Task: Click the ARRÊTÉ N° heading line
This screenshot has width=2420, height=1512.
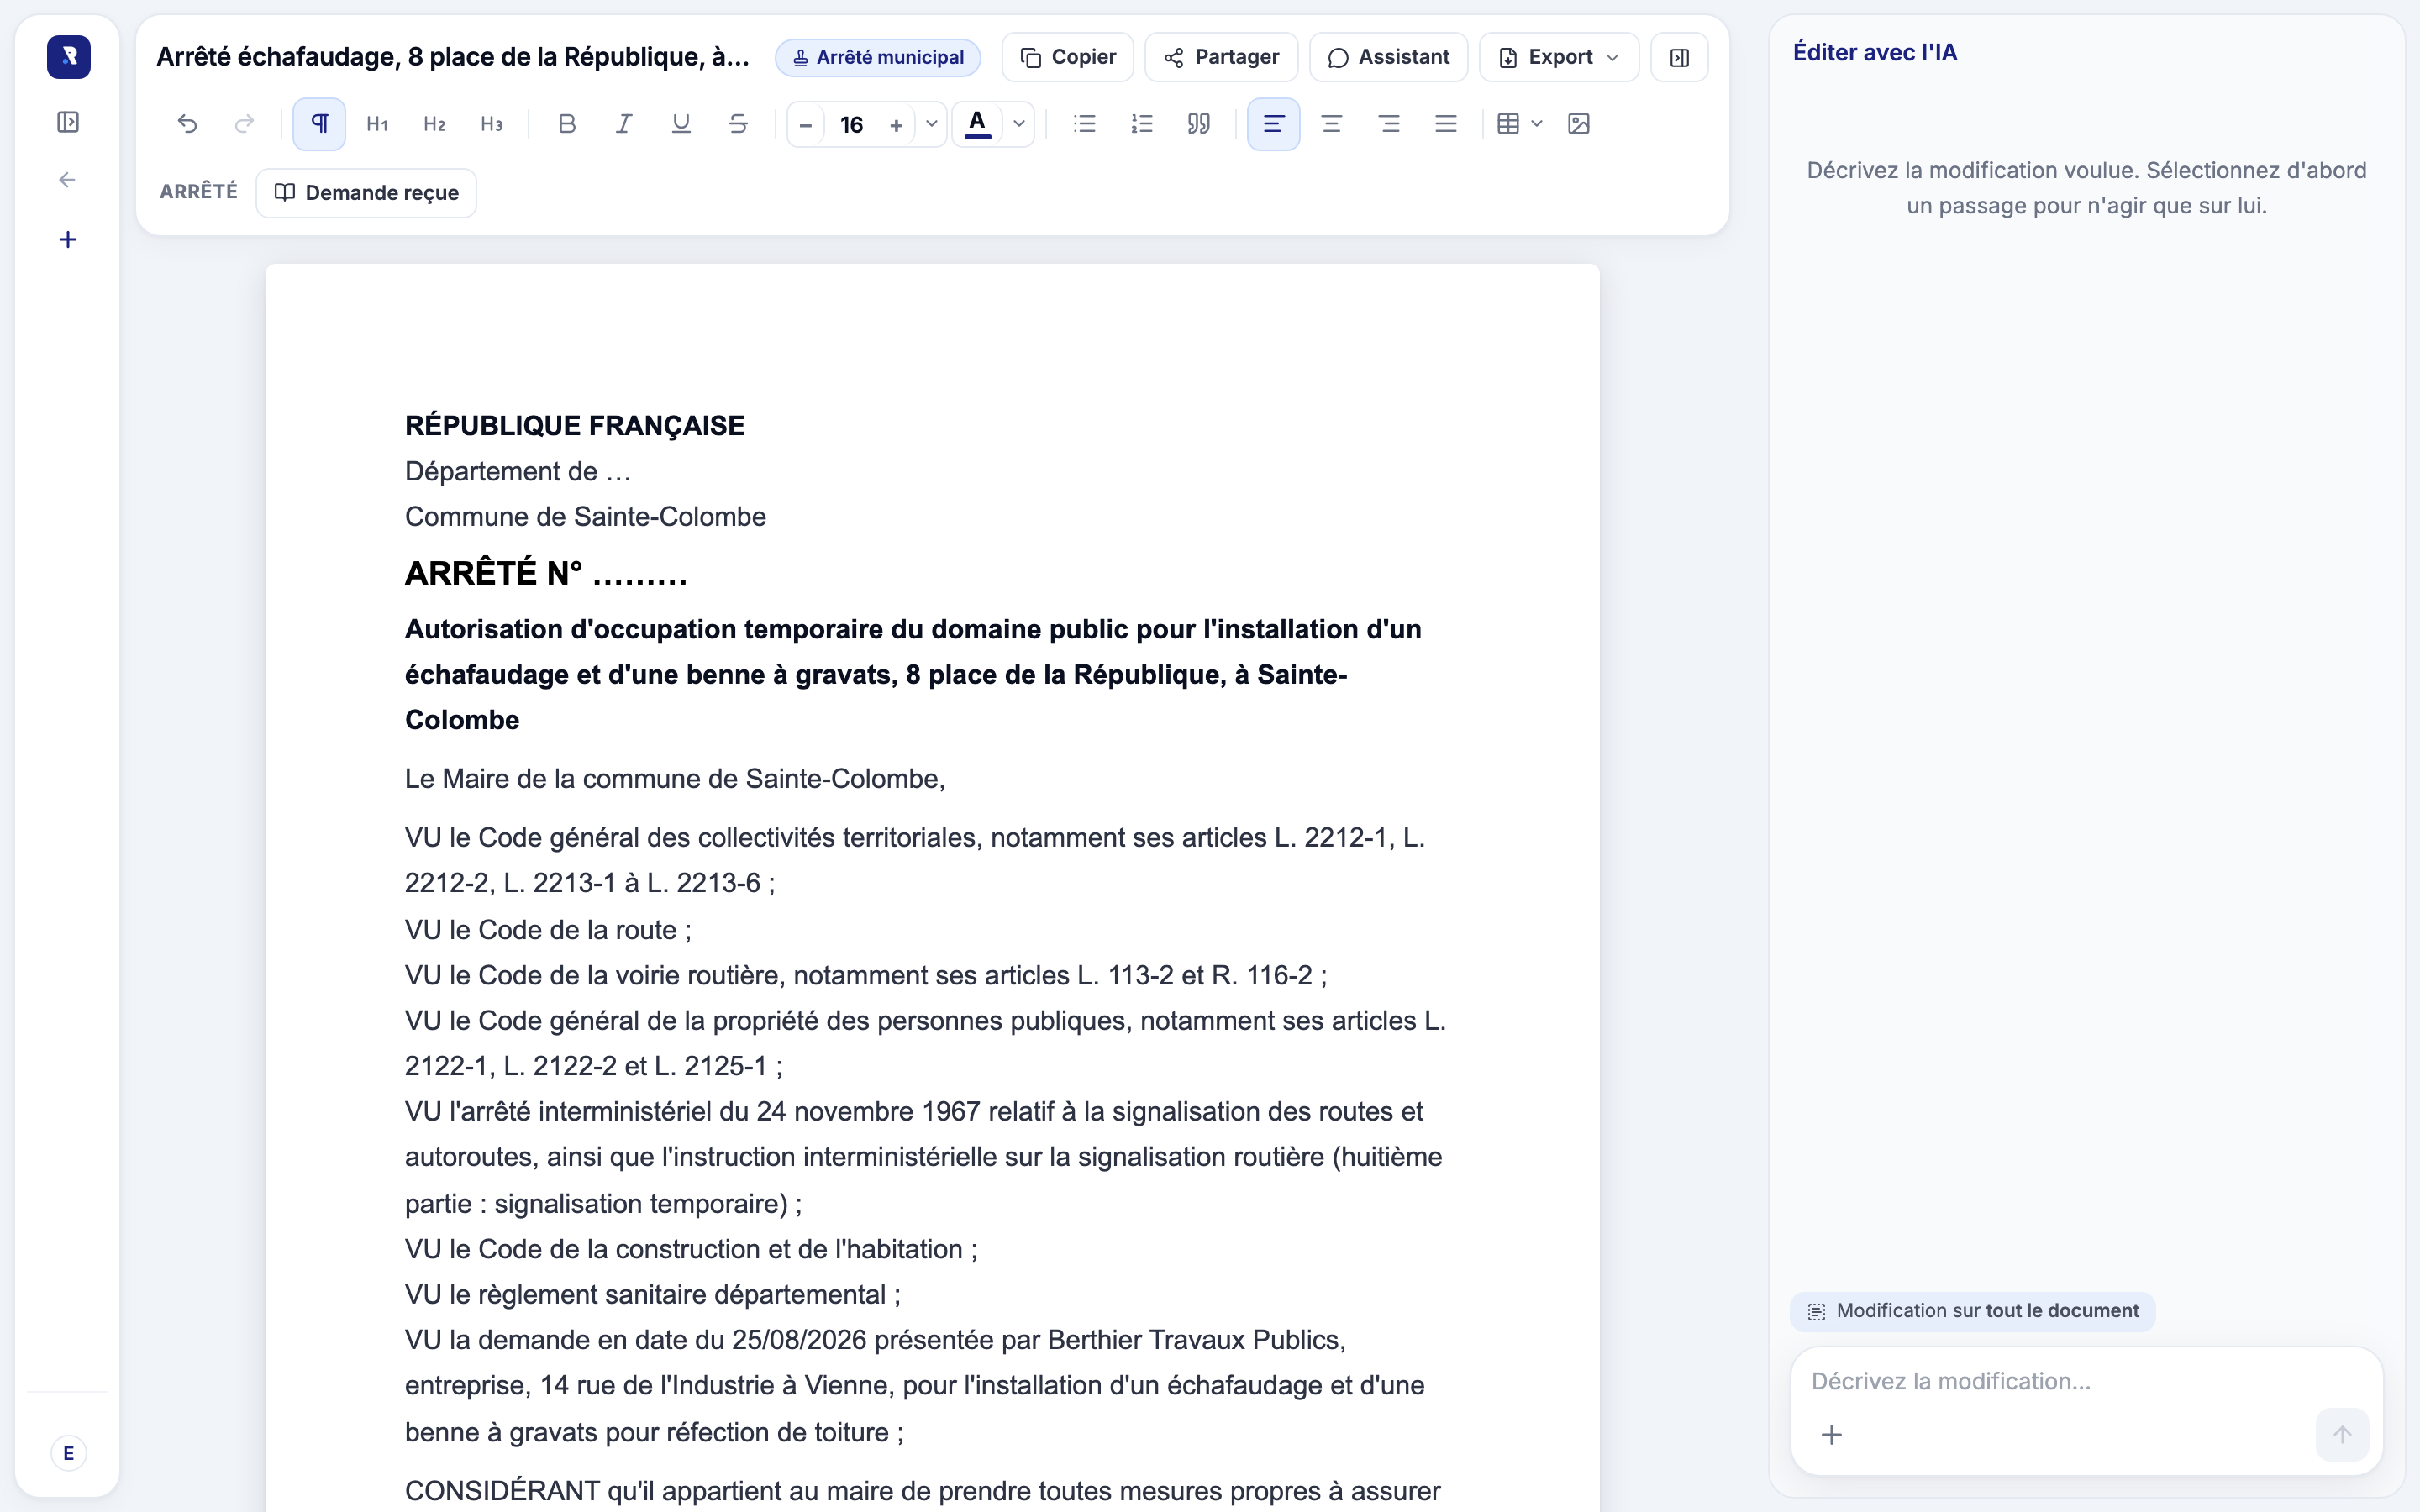Action: pyautogui.click(x=546, y=573)
